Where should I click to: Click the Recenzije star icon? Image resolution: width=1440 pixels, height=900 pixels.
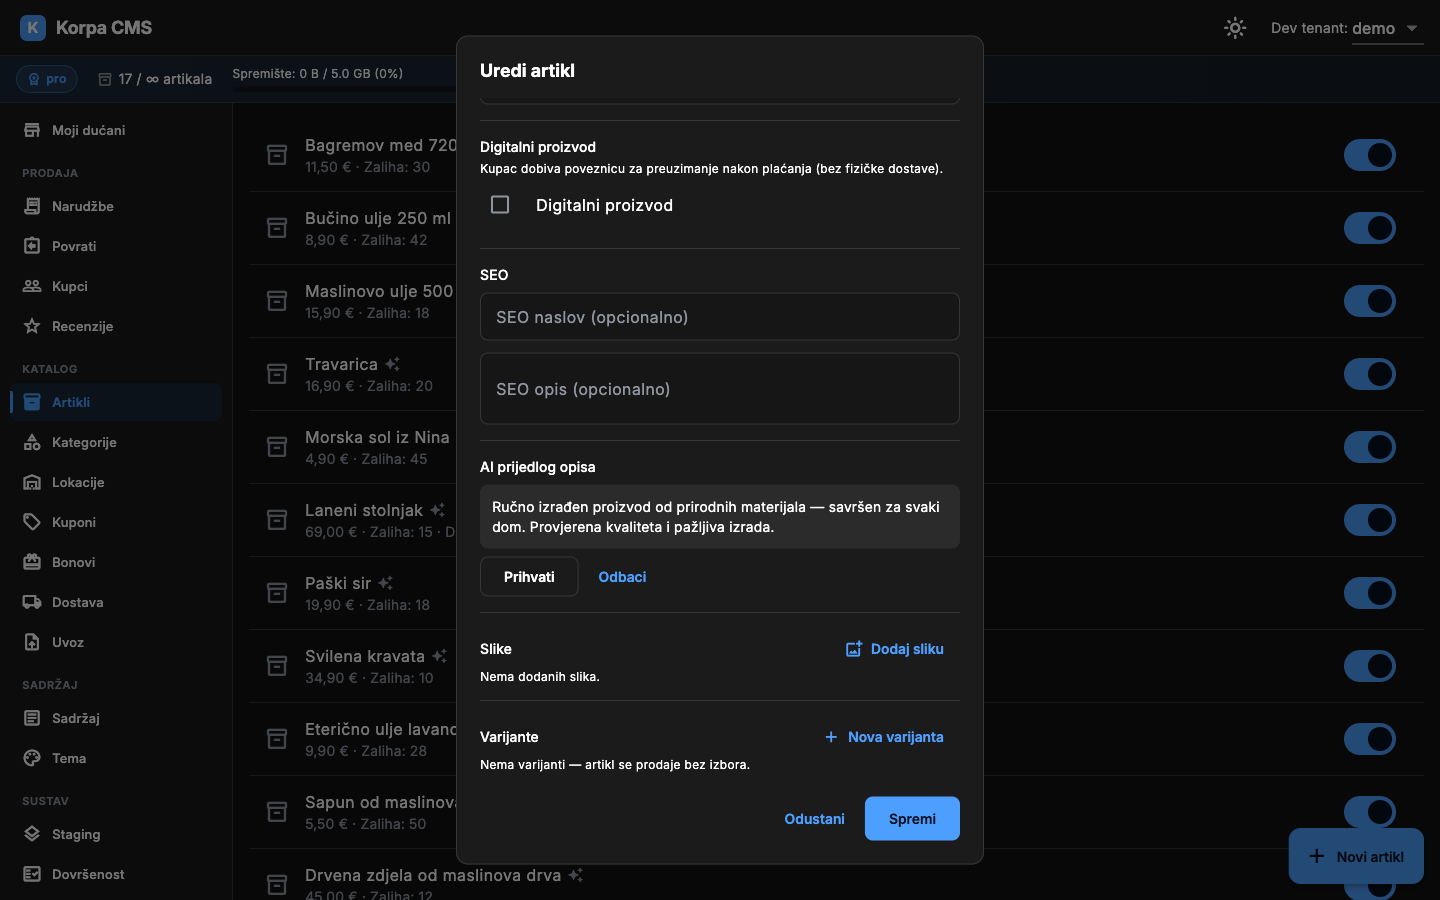pos(32,326)
